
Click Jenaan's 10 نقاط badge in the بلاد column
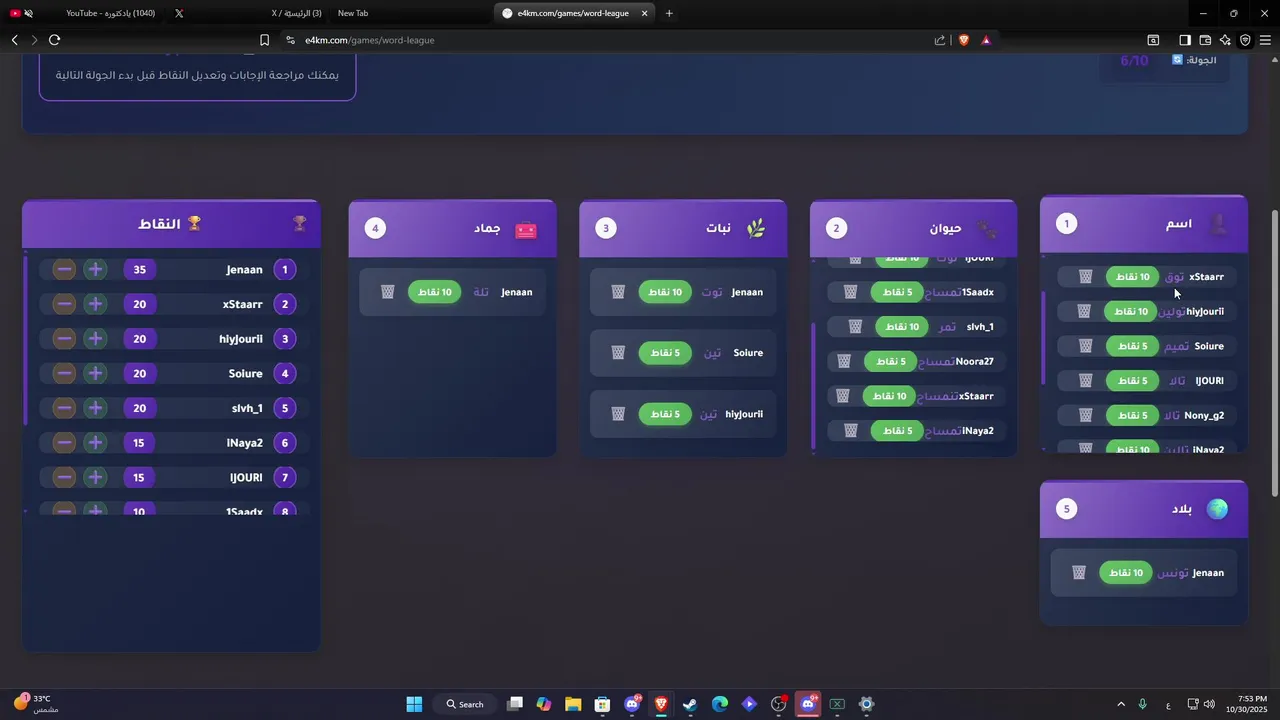point(1125,573)
